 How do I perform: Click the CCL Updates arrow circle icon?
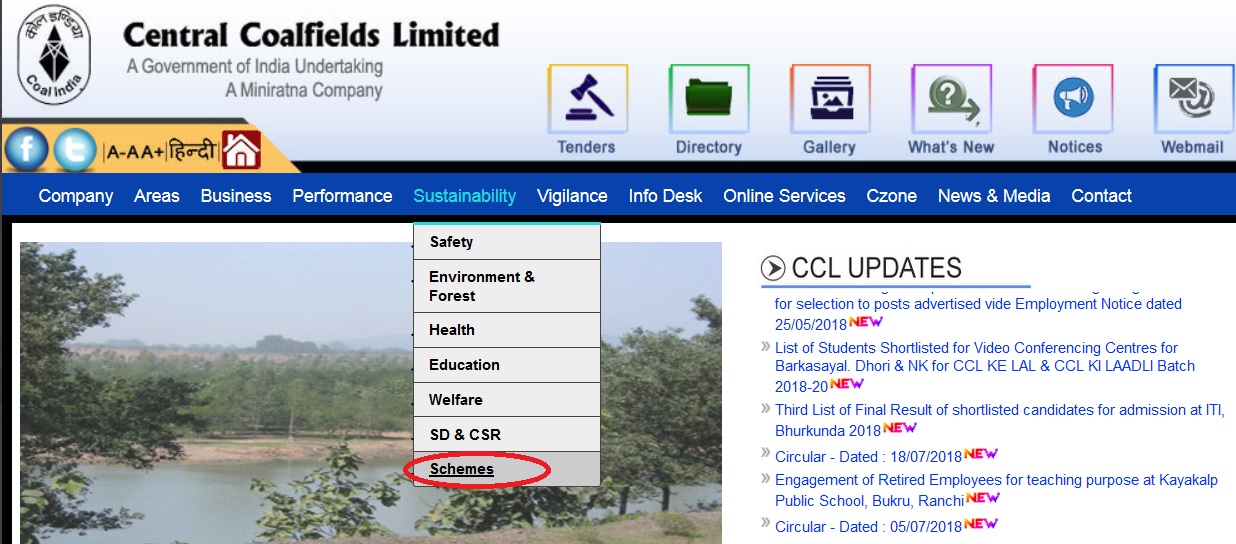773,268
